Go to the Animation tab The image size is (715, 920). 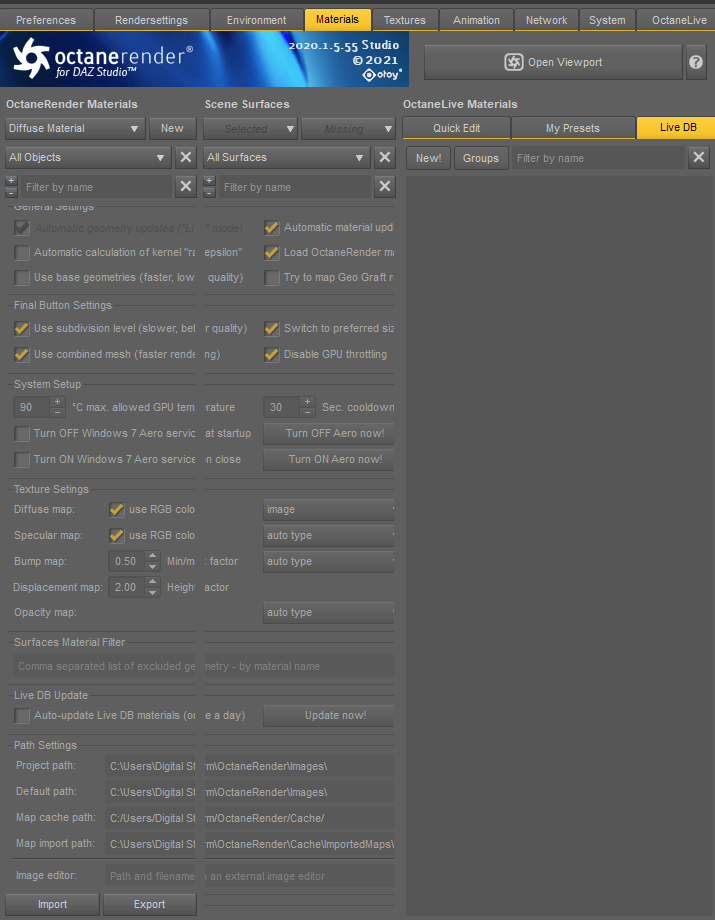pyautogui.click(x=476, y=20)
